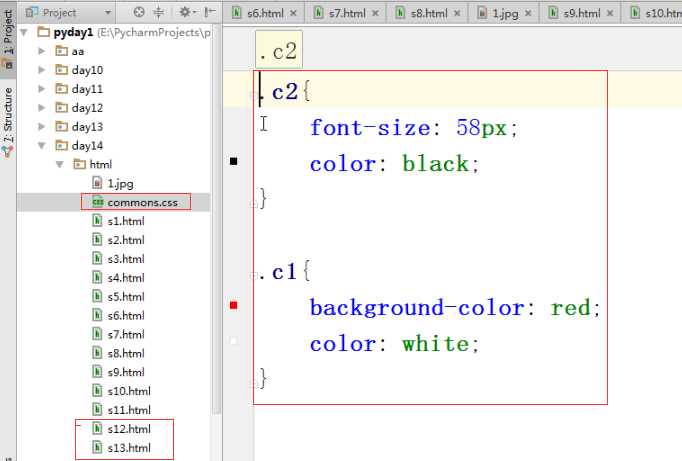Click the s5.html file icon
This screenshot has width=682, height=461.
[97, 296]
